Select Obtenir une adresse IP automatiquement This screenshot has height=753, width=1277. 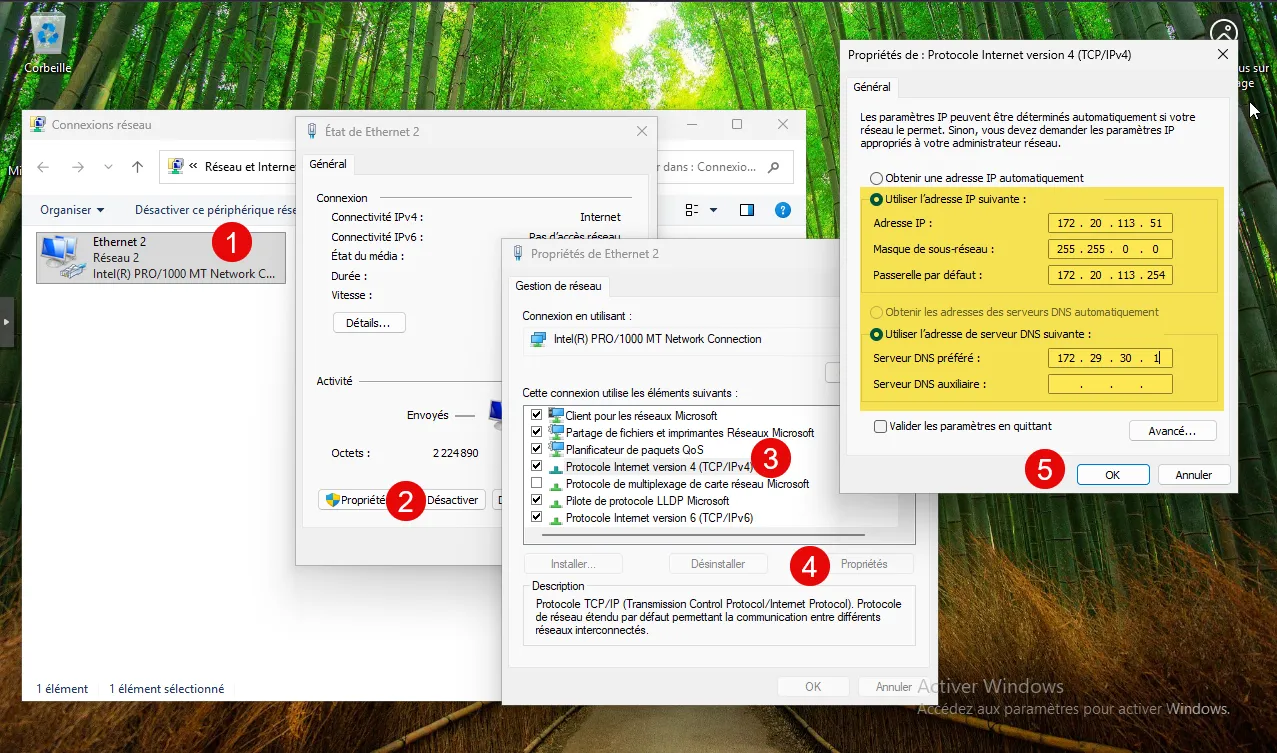point(877,178)
